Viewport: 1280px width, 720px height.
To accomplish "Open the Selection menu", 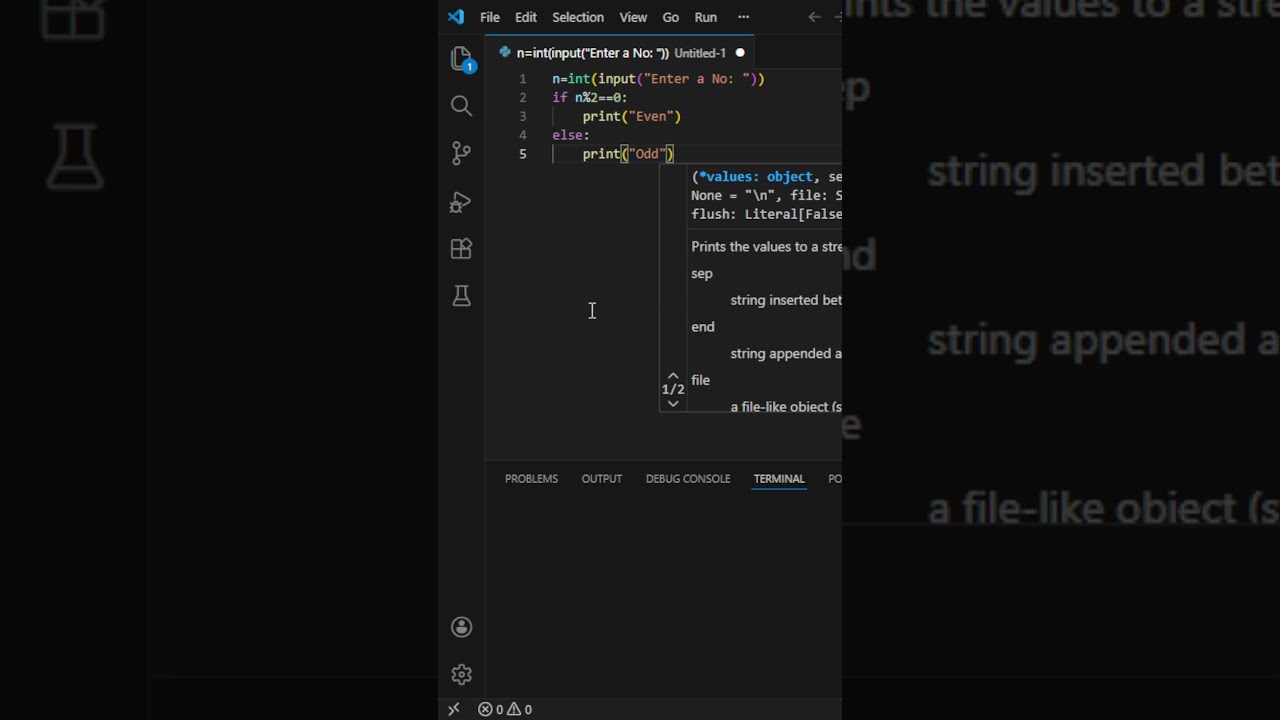I will click(x=578, y=17).
